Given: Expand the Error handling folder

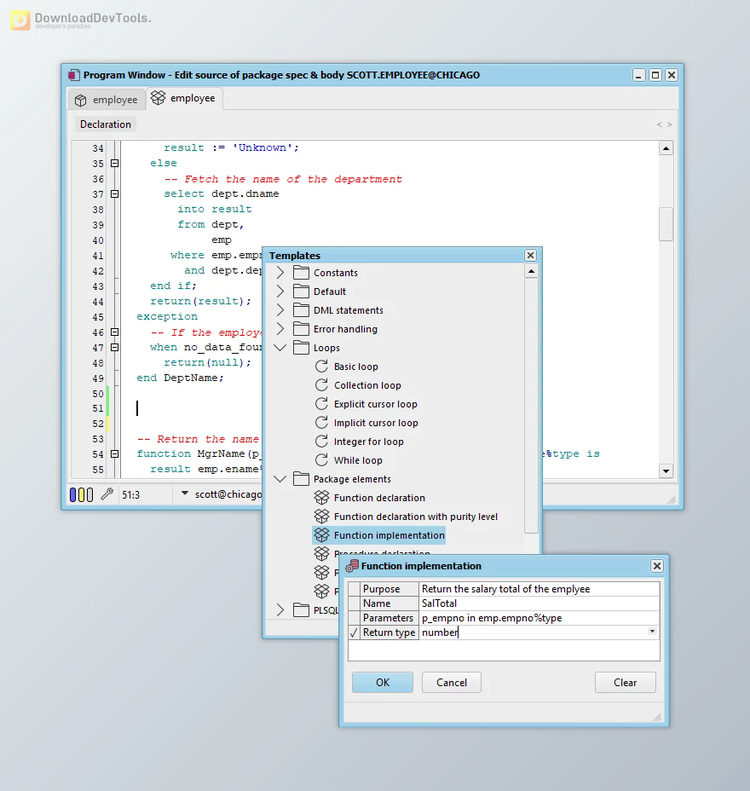Looking at the screenshot, I should (280, 329).
